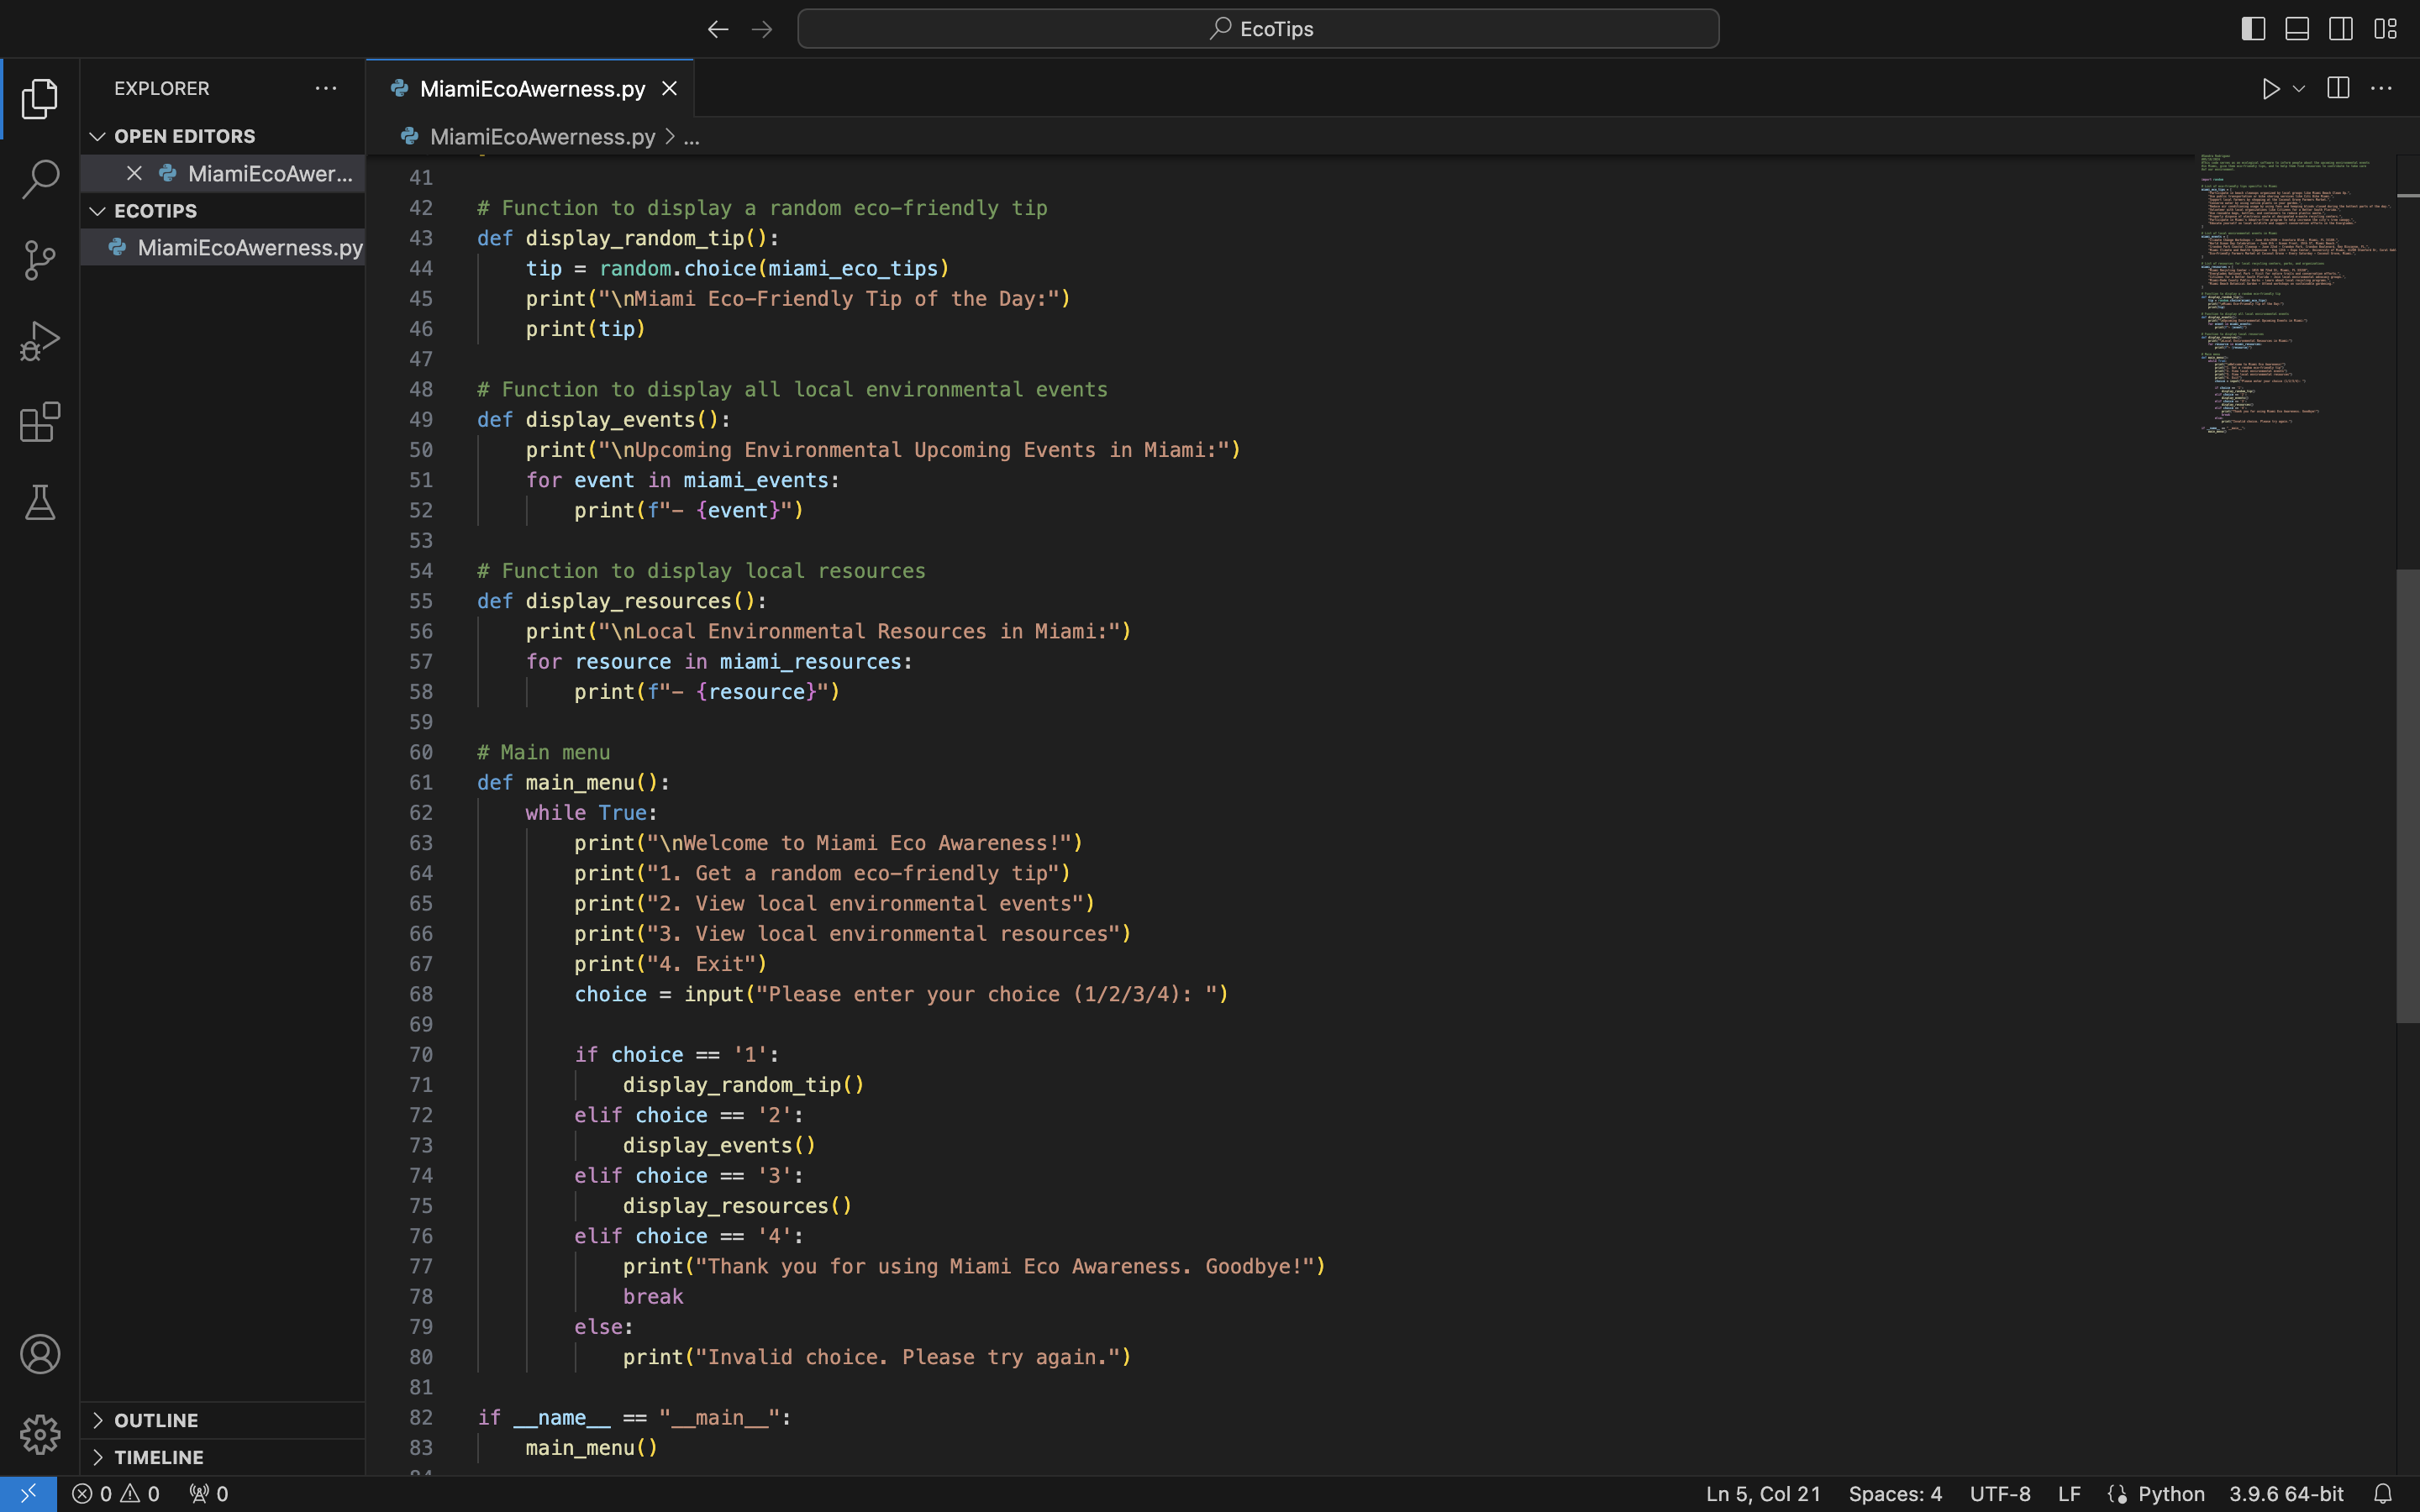Open Run and Debug view
Viewport: 2420px width, 1512px height.
40,341
